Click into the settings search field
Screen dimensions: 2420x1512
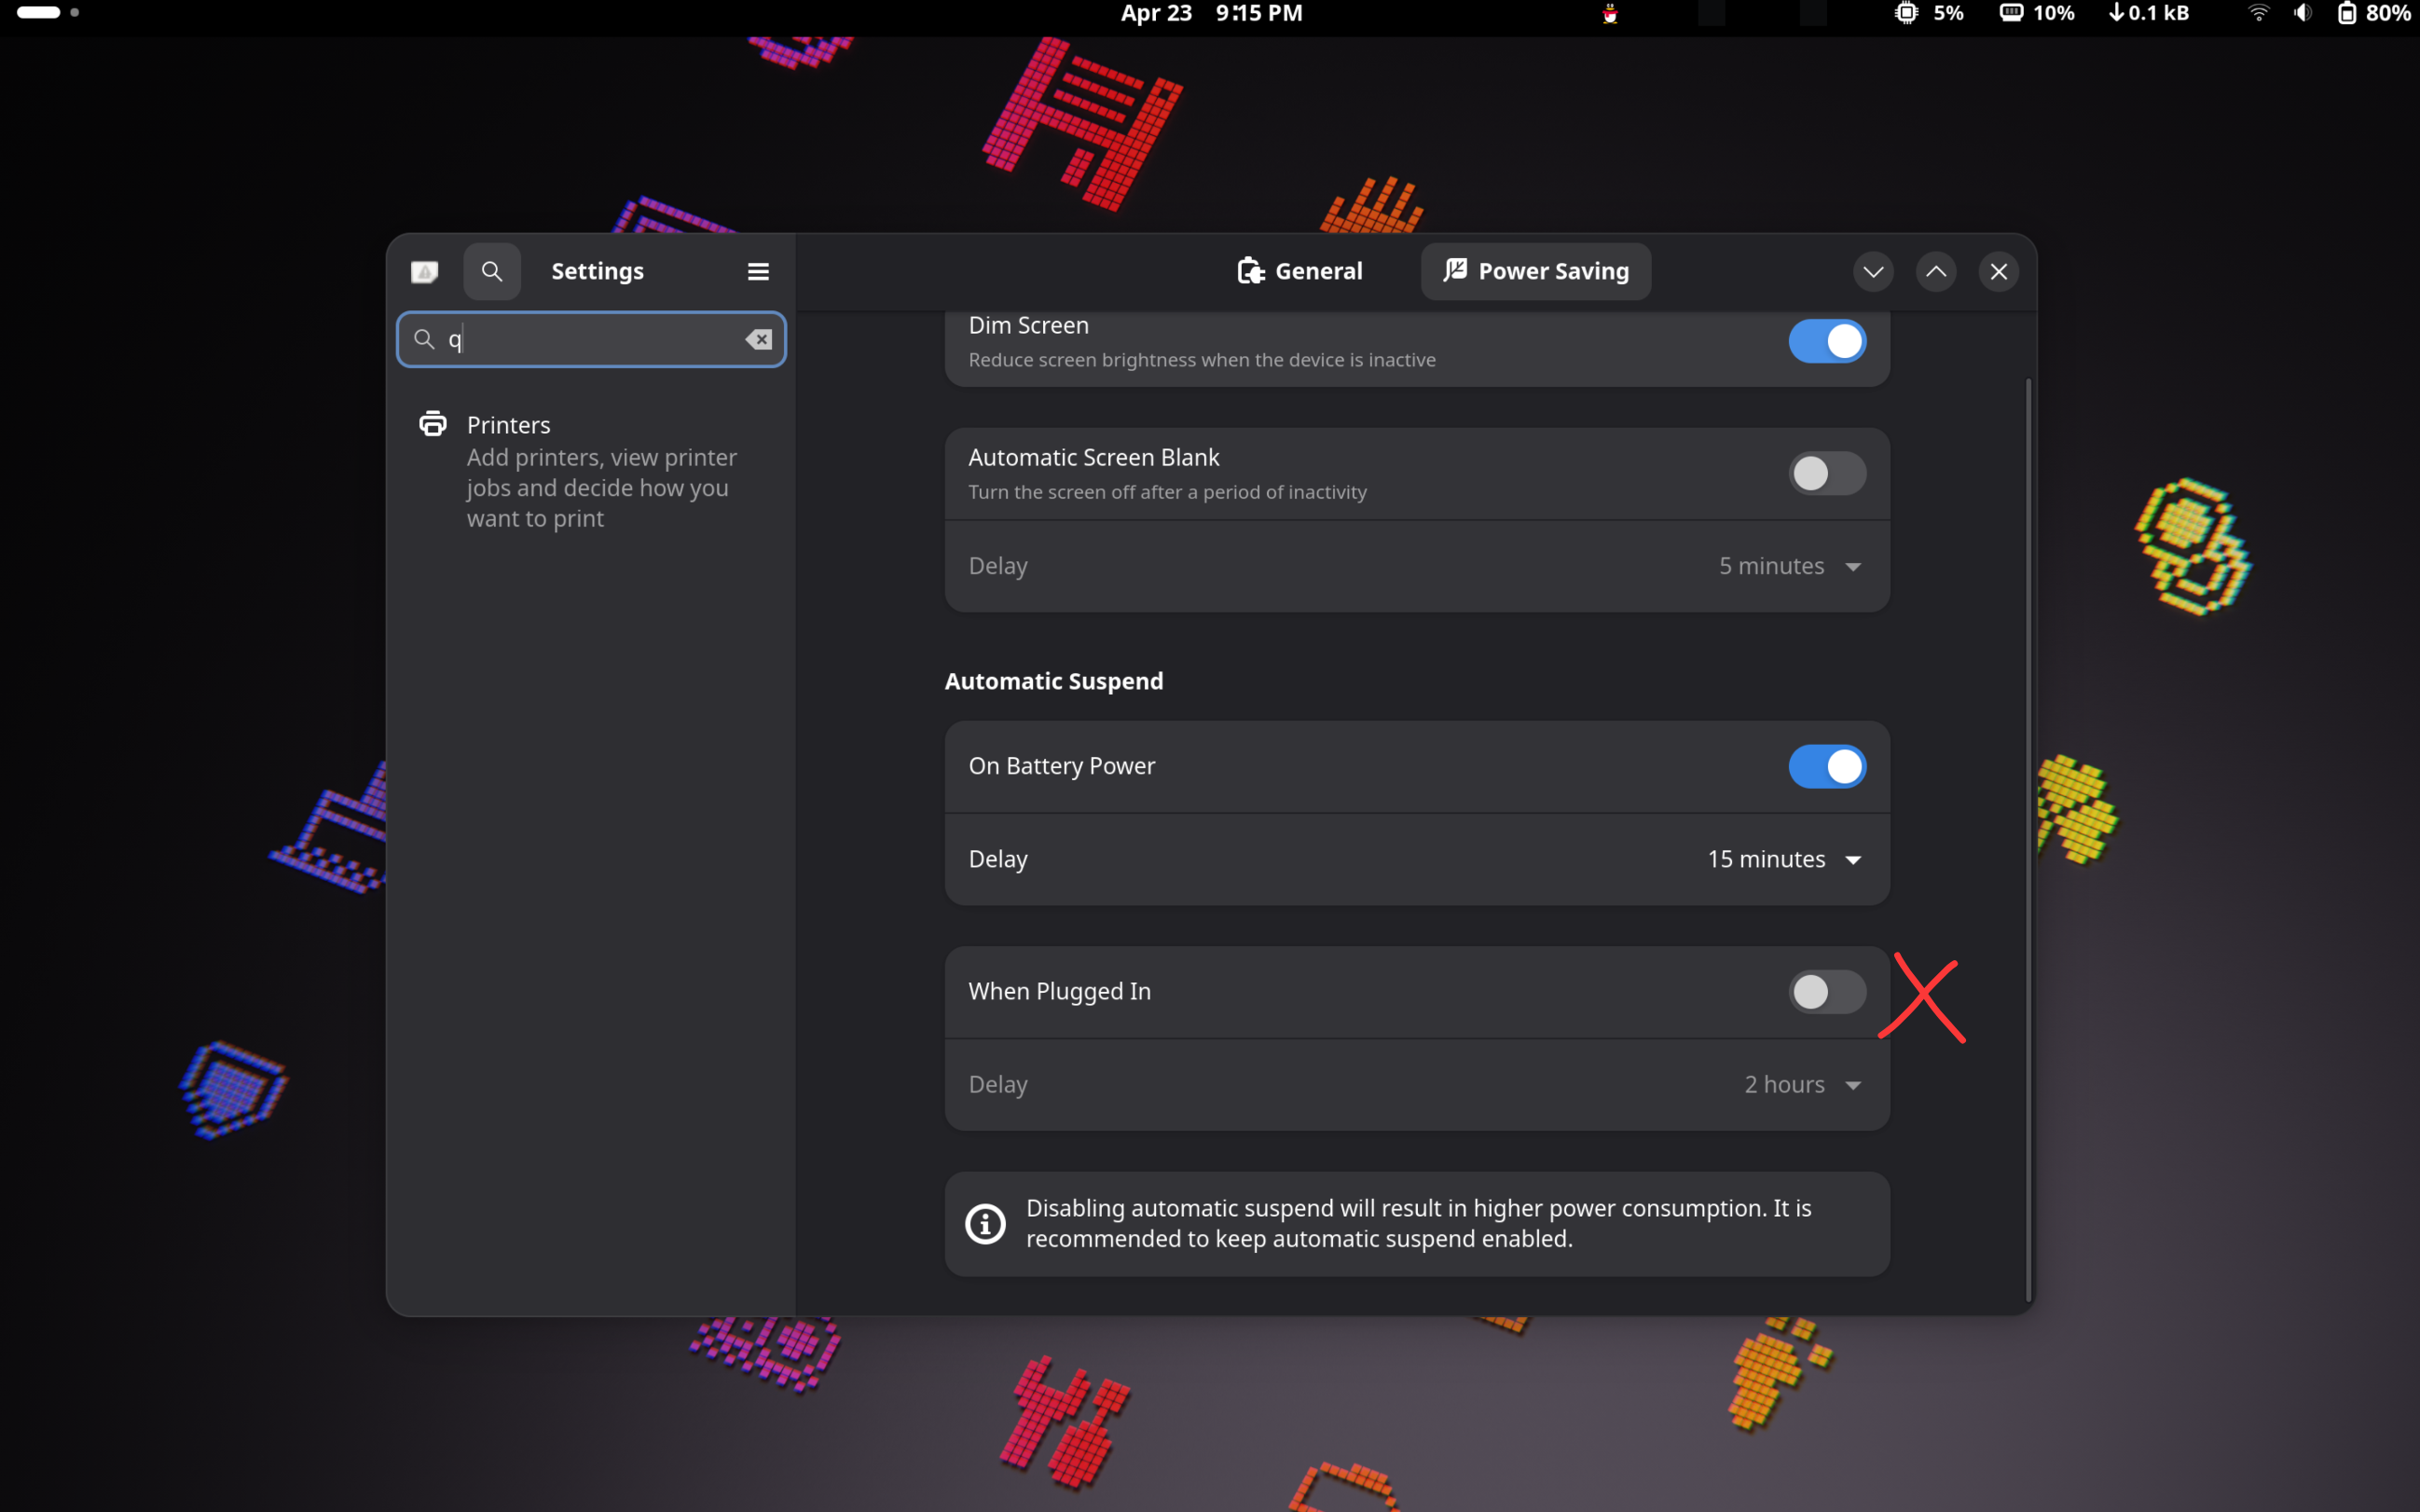point(590,340)
